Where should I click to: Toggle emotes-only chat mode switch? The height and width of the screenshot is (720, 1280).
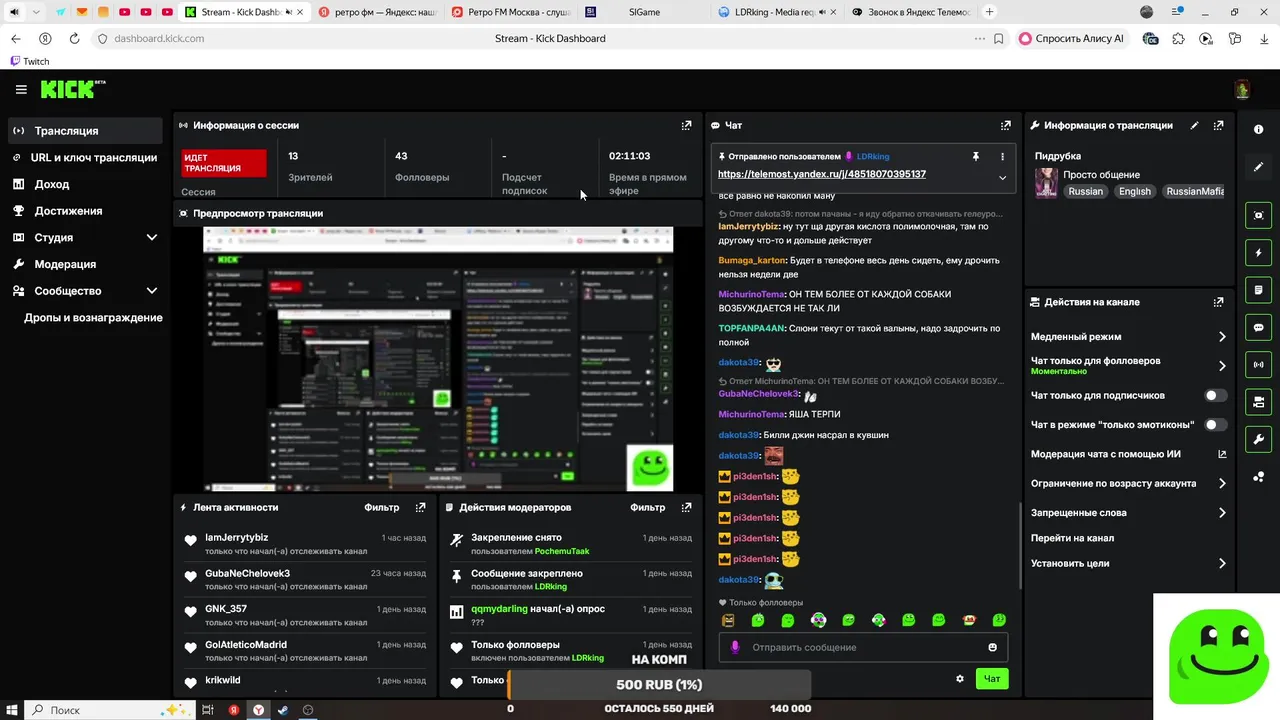1215,425
